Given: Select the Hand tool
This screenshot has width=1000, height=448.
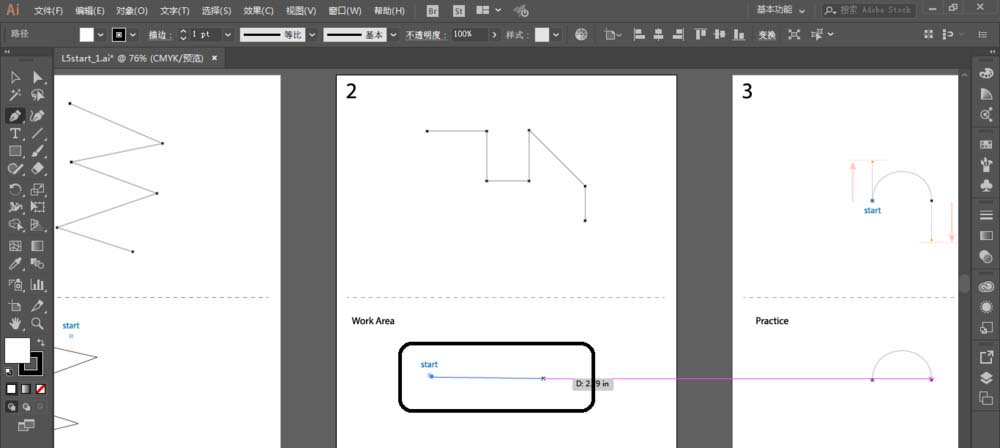Looking at the screenshot, I should (x=15, y=324).
